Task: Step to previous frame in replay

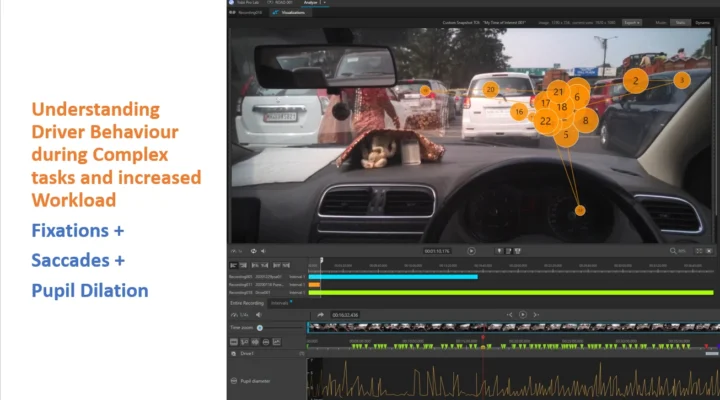Action: pyautogui.click(x=509, y=315)
